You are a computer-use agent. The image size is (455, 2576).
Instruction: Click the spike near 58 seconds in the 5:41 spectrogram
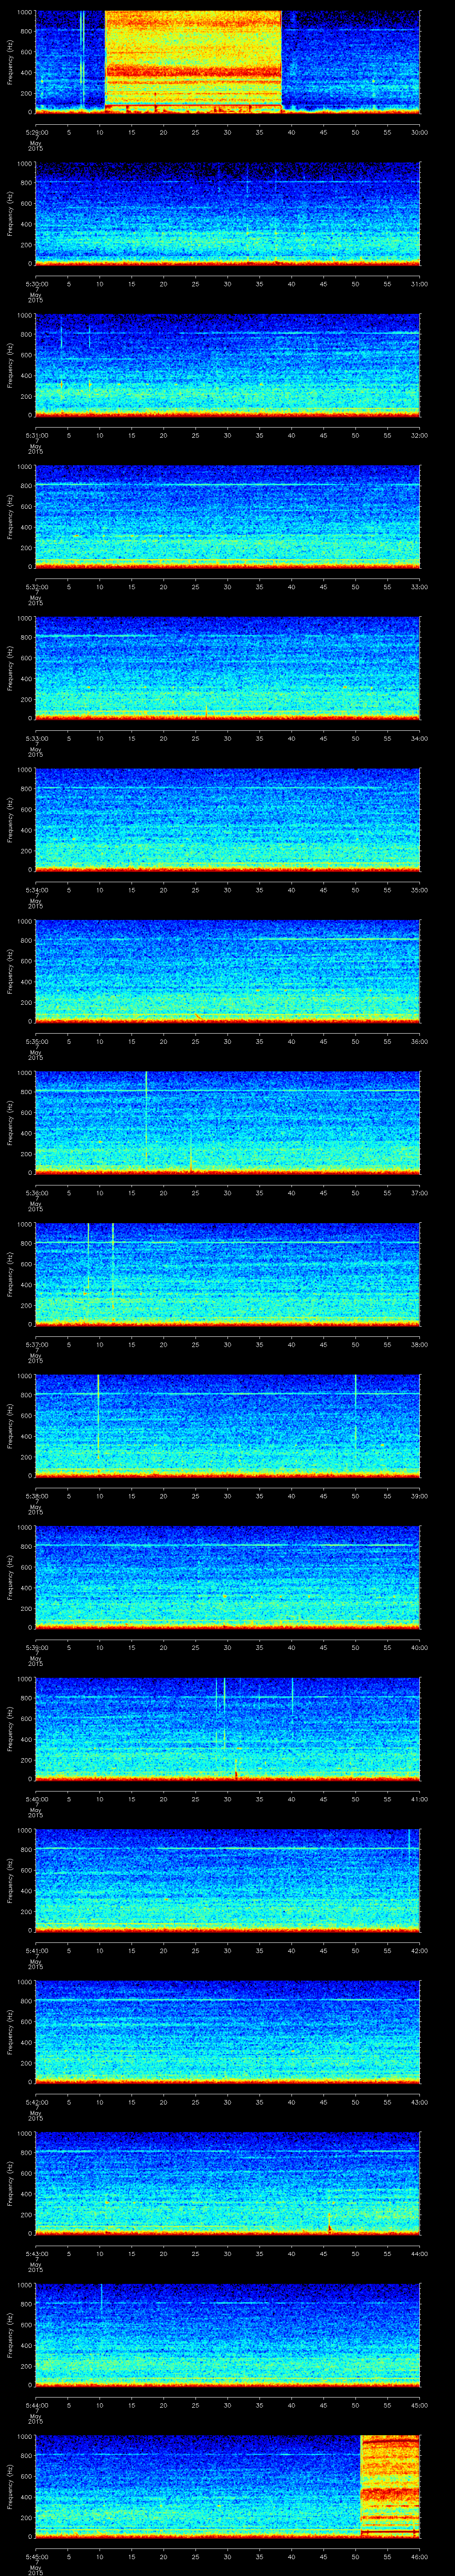409,1838
